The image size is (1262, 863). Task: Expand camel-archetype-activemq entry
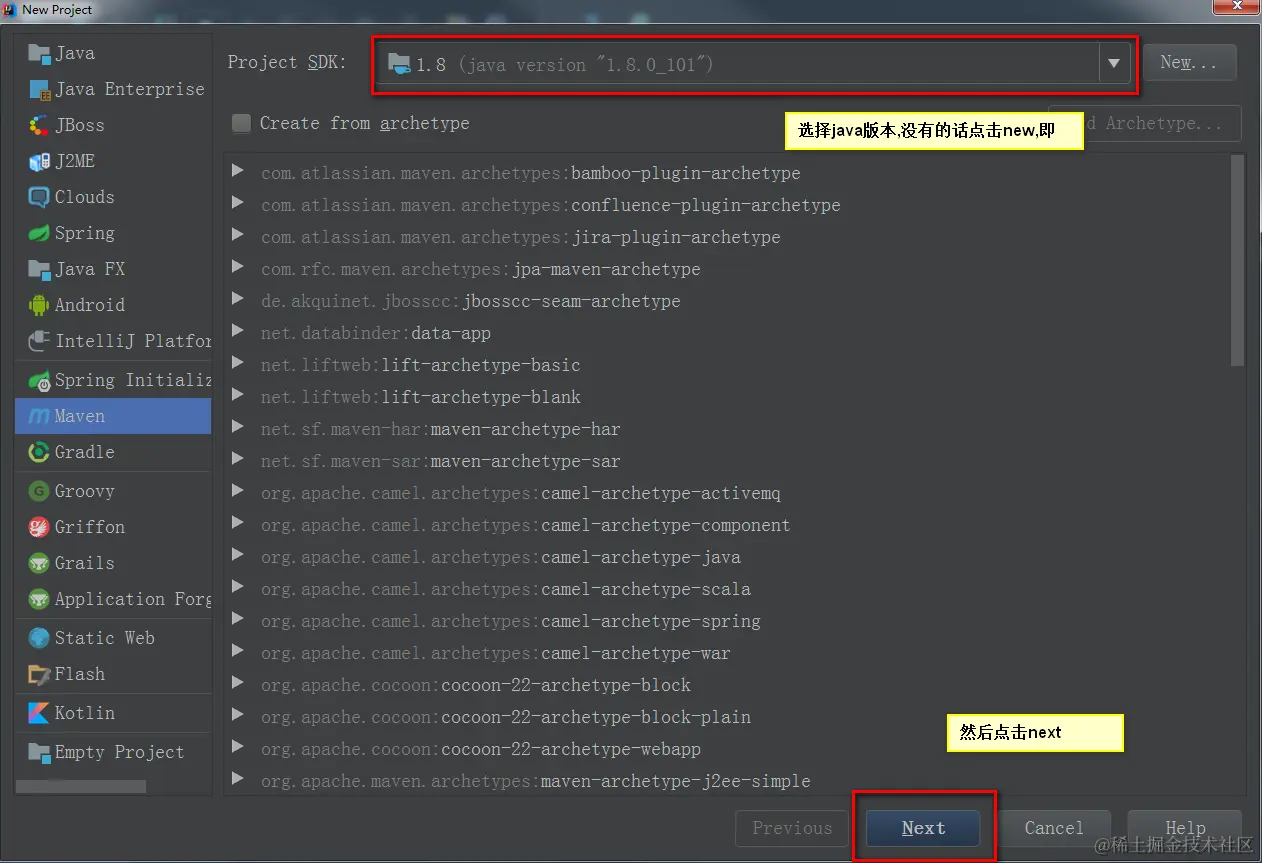point(237,492)
